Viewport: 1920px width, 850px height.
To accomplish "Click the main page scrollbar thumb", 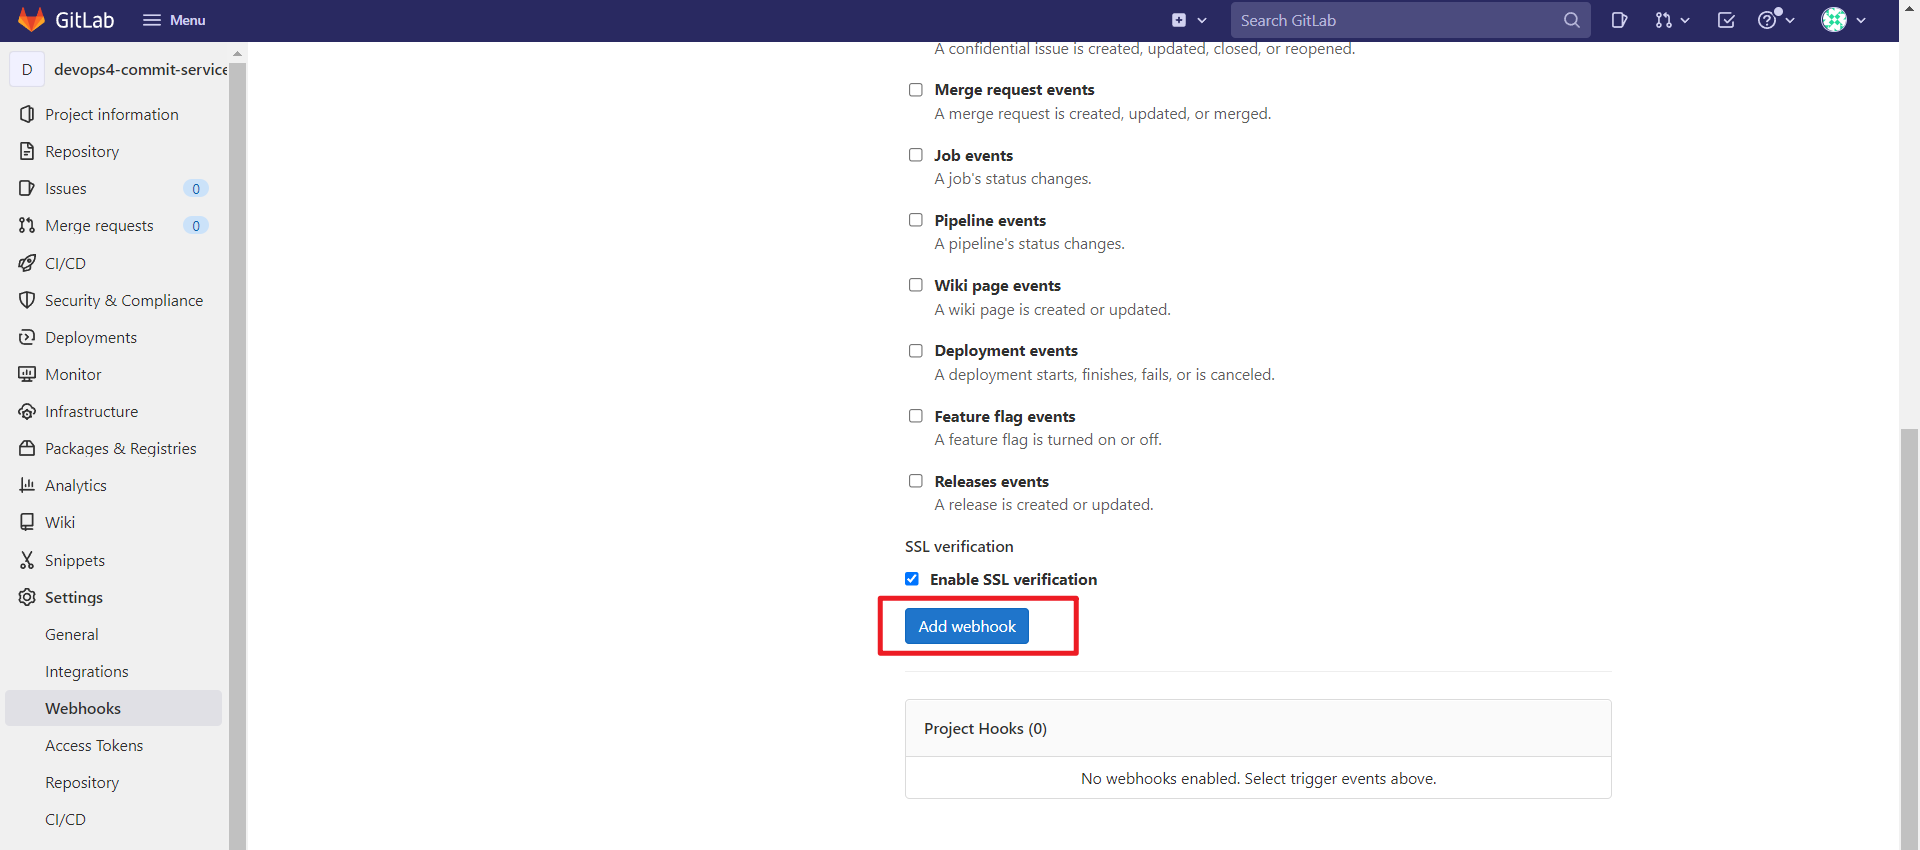I will click(1909, 638).
